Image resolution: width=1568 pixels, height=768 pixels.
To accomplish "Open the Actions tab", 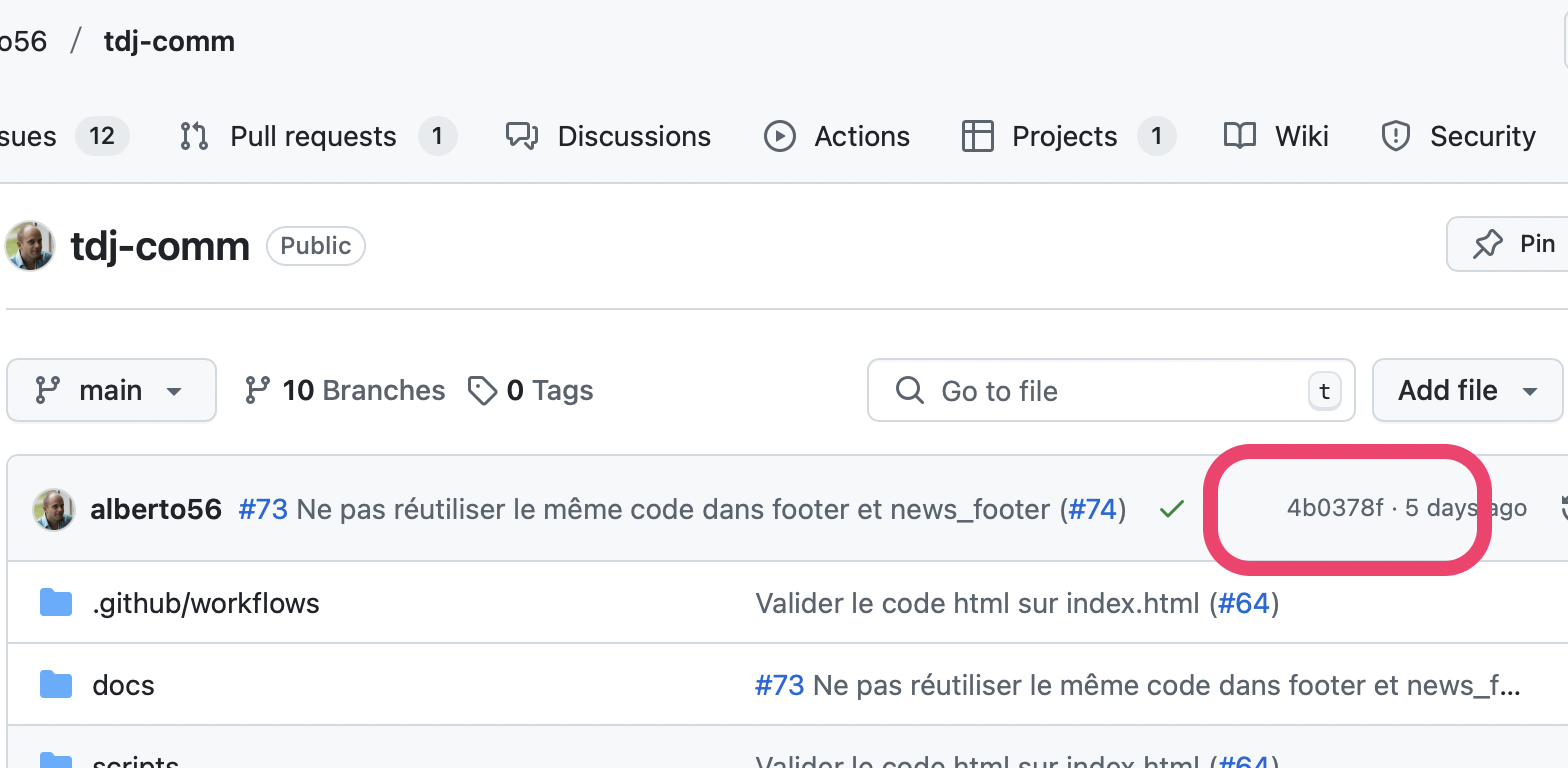I will 836,136.
